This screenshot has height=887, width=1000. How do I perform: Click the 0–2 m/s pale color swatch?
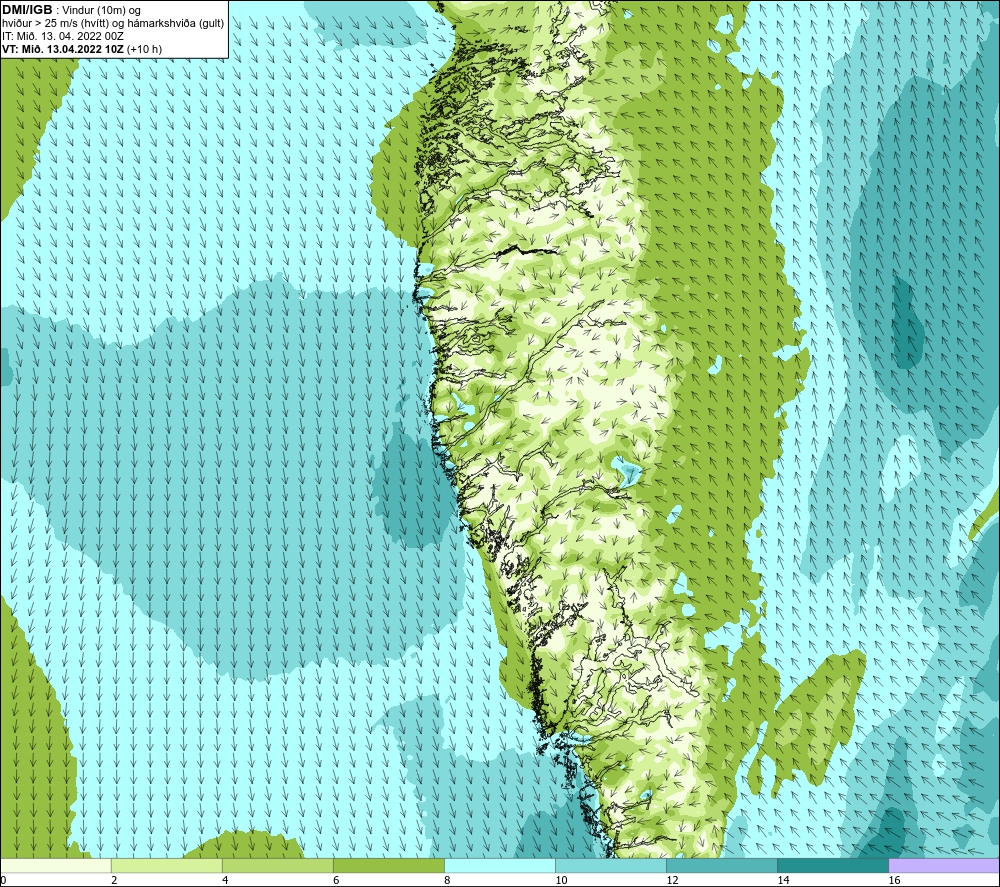pos(56,866)
